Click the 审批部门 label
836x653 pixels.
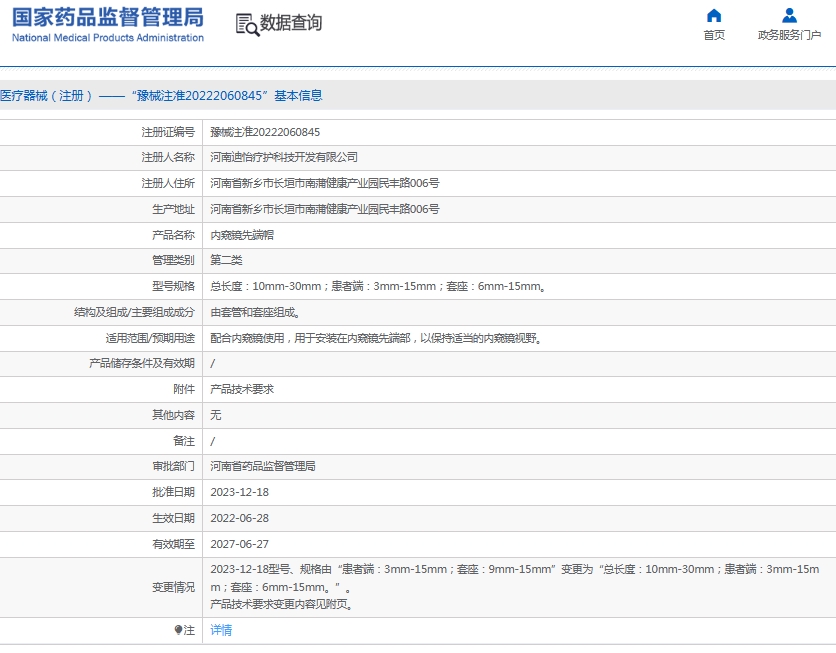(173, 466)
